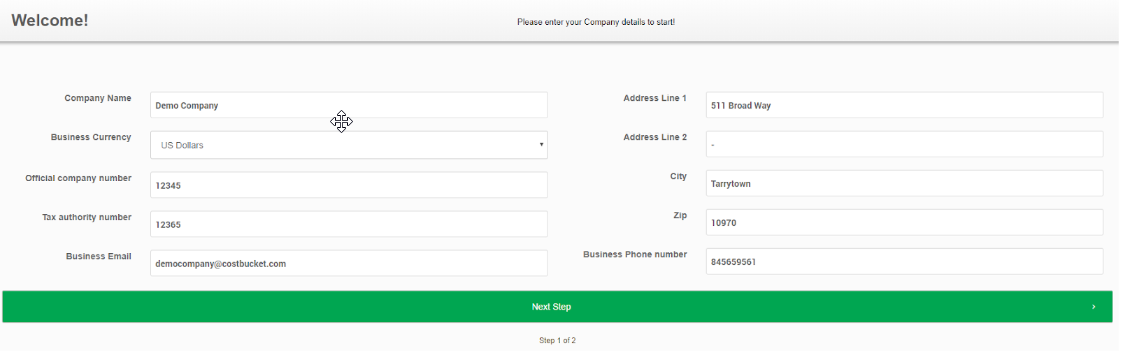Focus the Official company number field
1125x361 pixels.
click(x=349, y=184)
